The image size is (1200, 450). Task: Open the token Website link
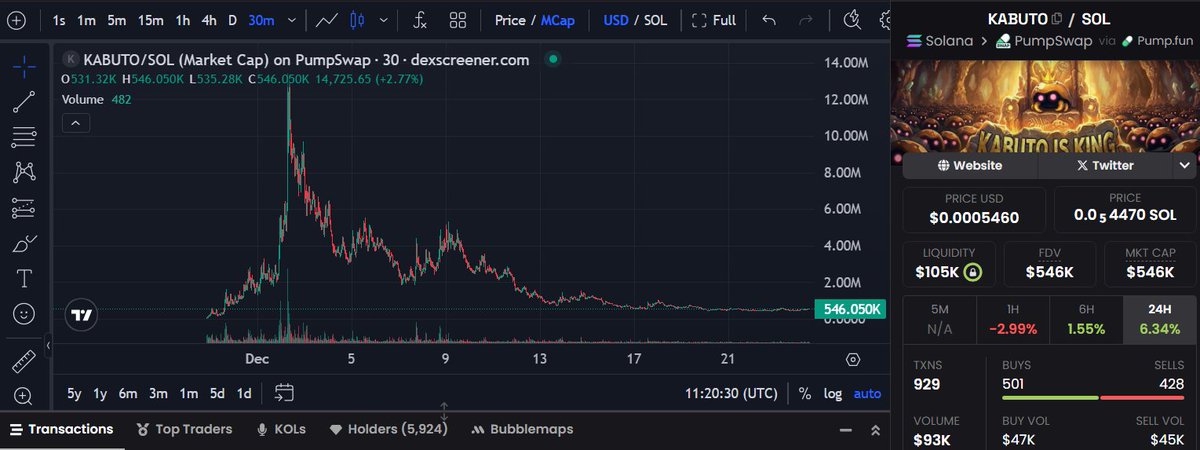(970, 165)
